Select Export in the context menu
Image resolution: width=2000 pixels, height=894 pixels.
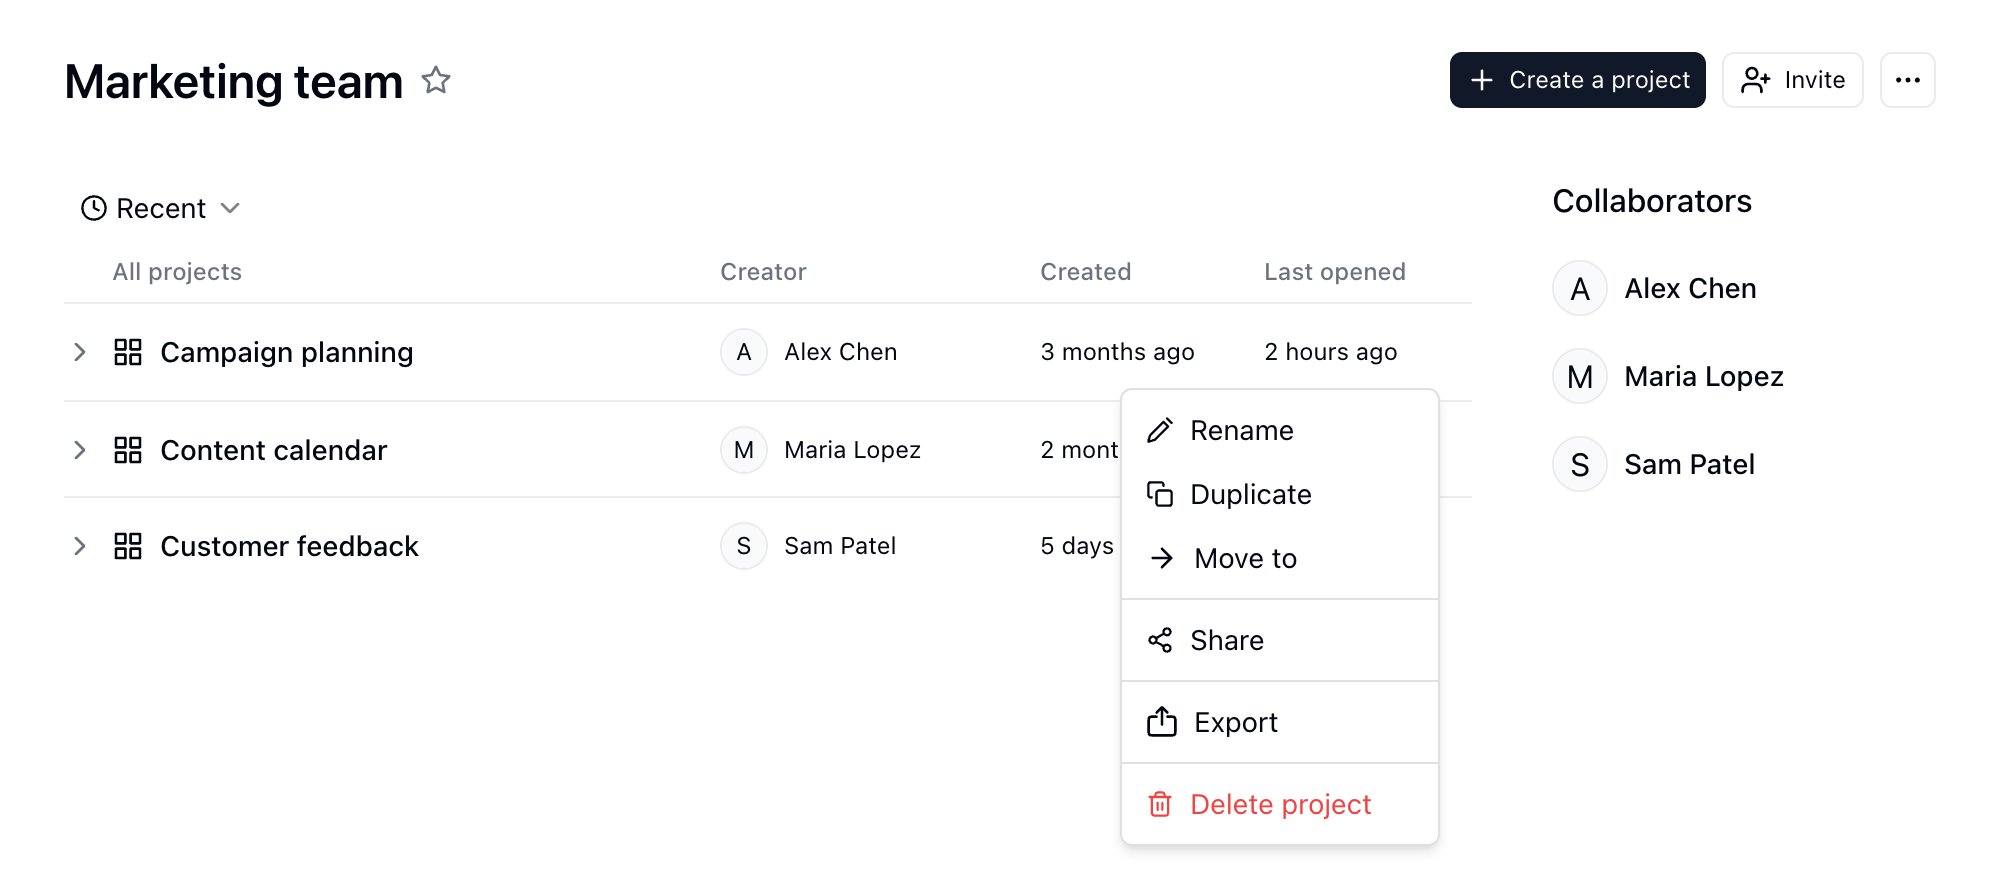click(x=1280, y=722)
